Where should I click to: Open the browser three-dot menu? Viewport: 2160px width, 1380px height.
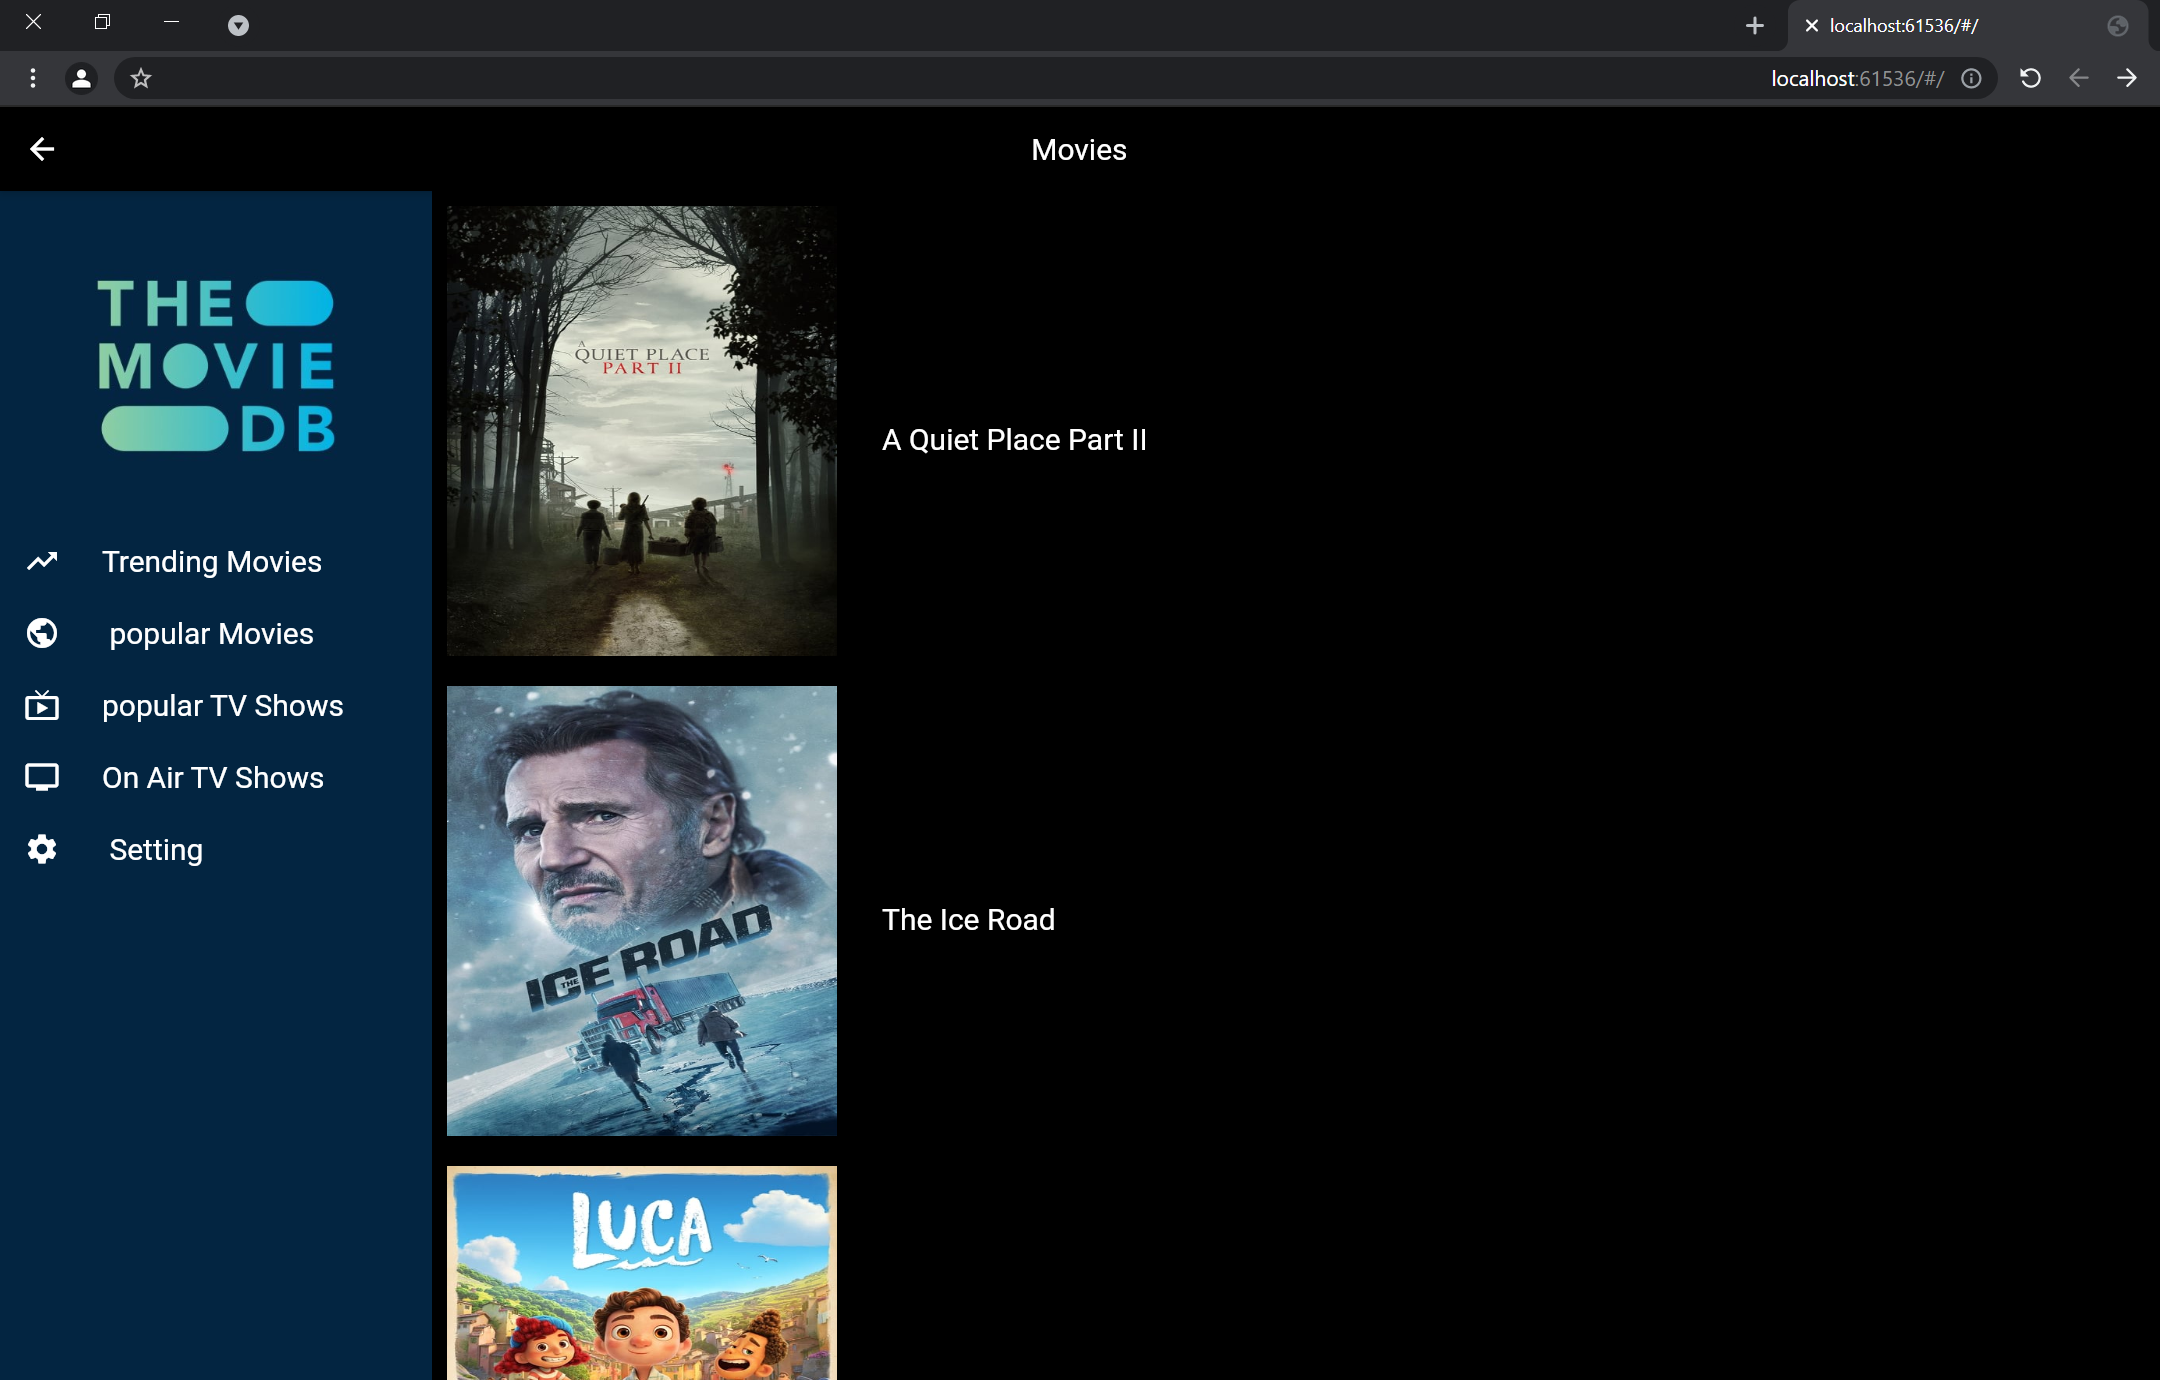coord(33,78)
